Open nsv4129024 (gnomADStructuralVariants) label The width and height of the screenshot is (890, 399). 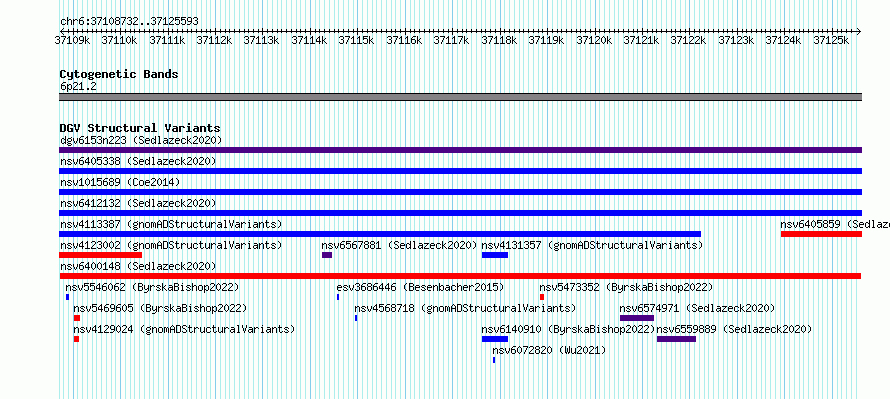pyautogui.click(x=184, y=329)
